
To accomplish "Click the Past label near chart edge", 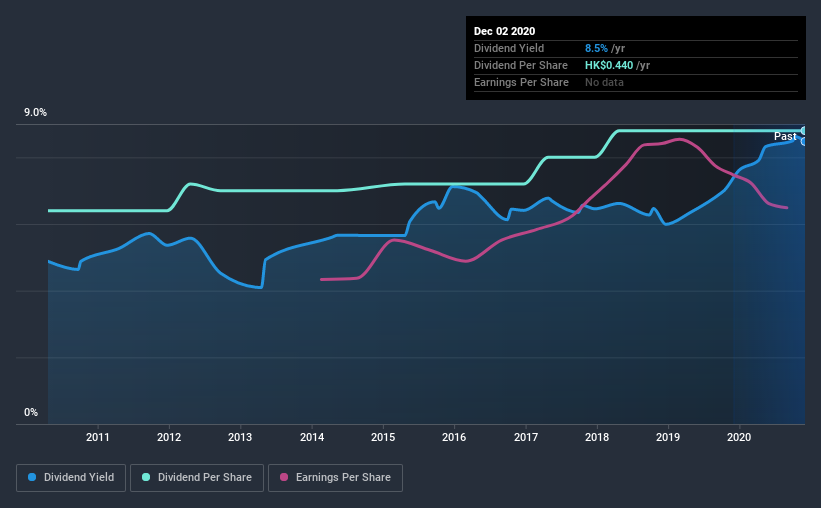I will [785, 137].
